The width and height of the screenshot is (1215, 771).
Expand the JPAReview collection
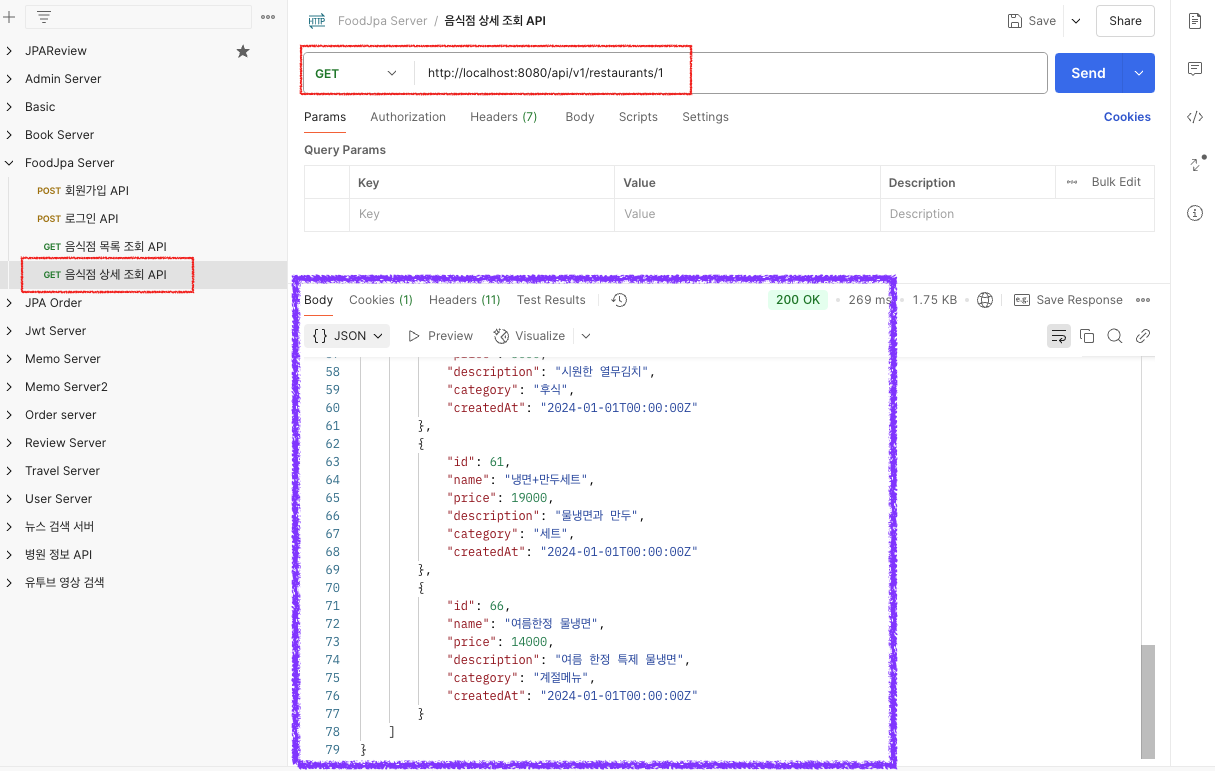[x=9, y=51]
